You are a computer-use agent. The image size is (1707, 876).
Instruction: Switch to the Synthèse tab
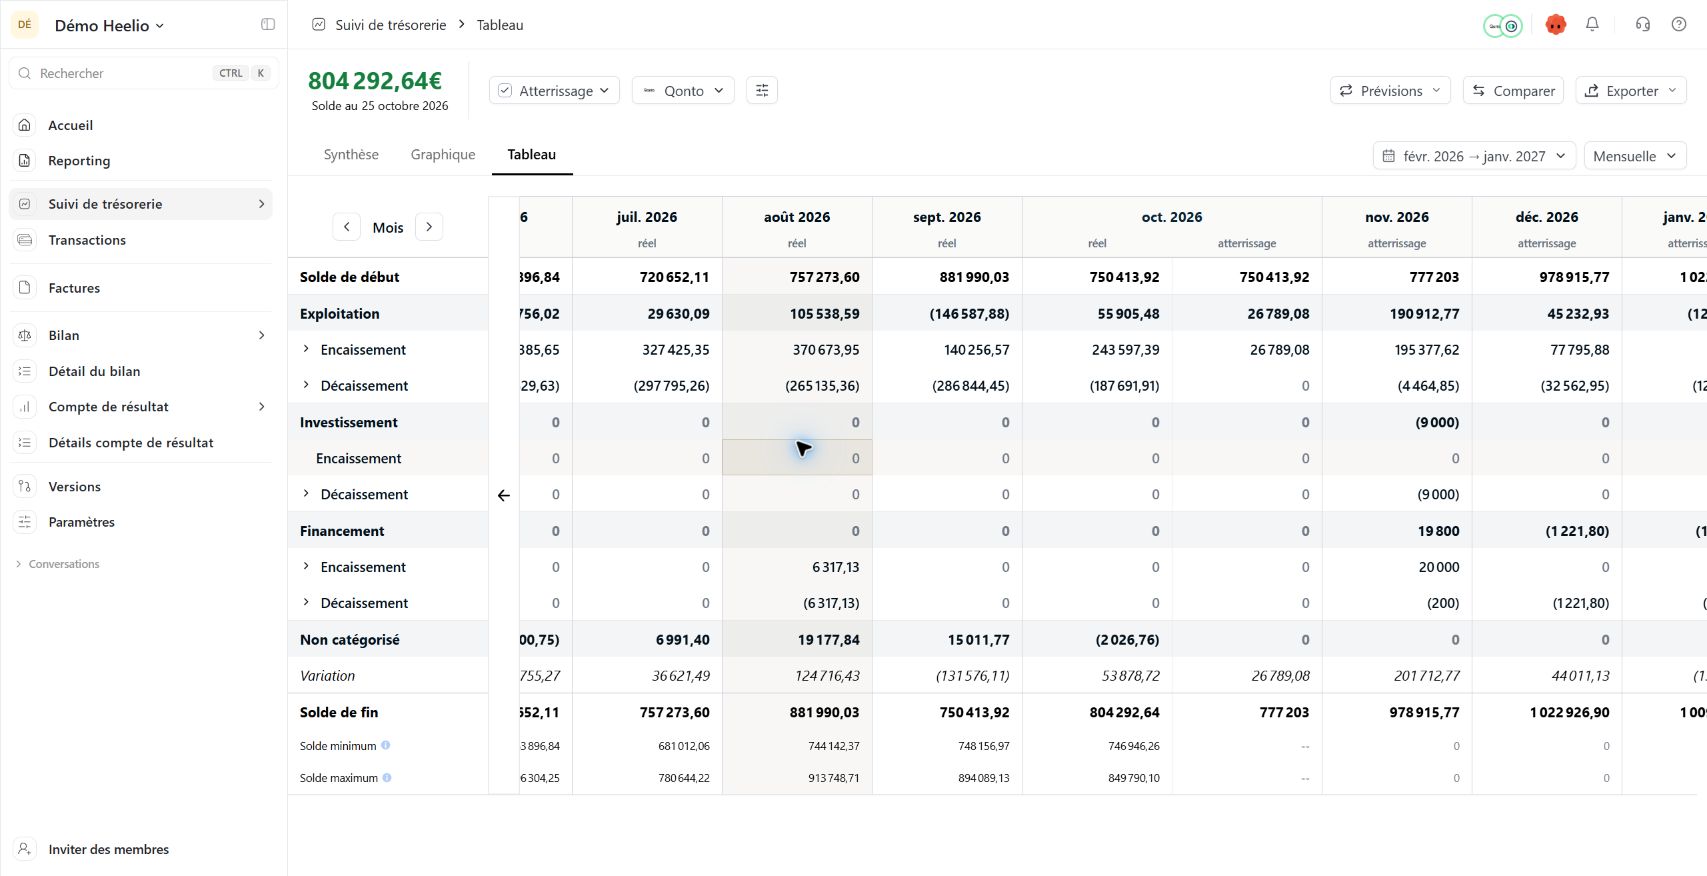click(351, 154)
